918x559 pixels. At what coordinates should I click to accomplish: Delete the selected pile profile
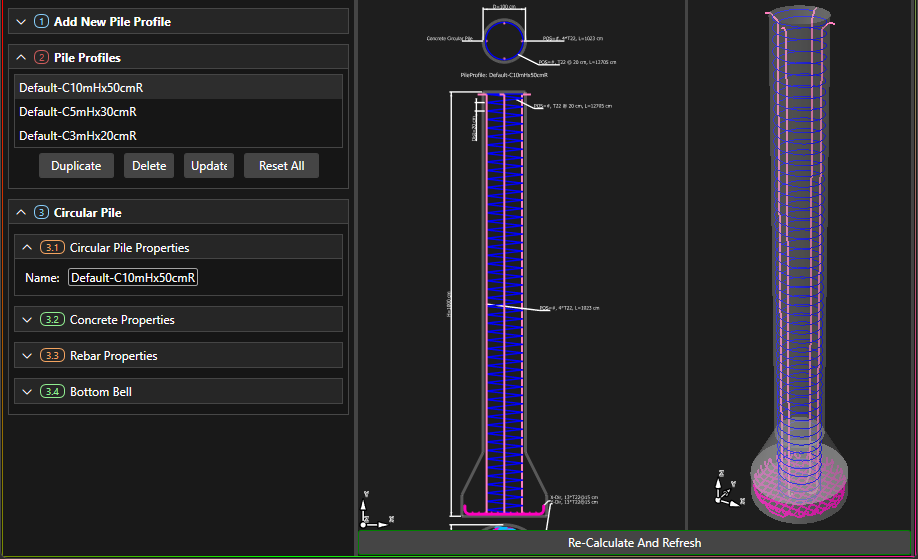pos(149,166)
